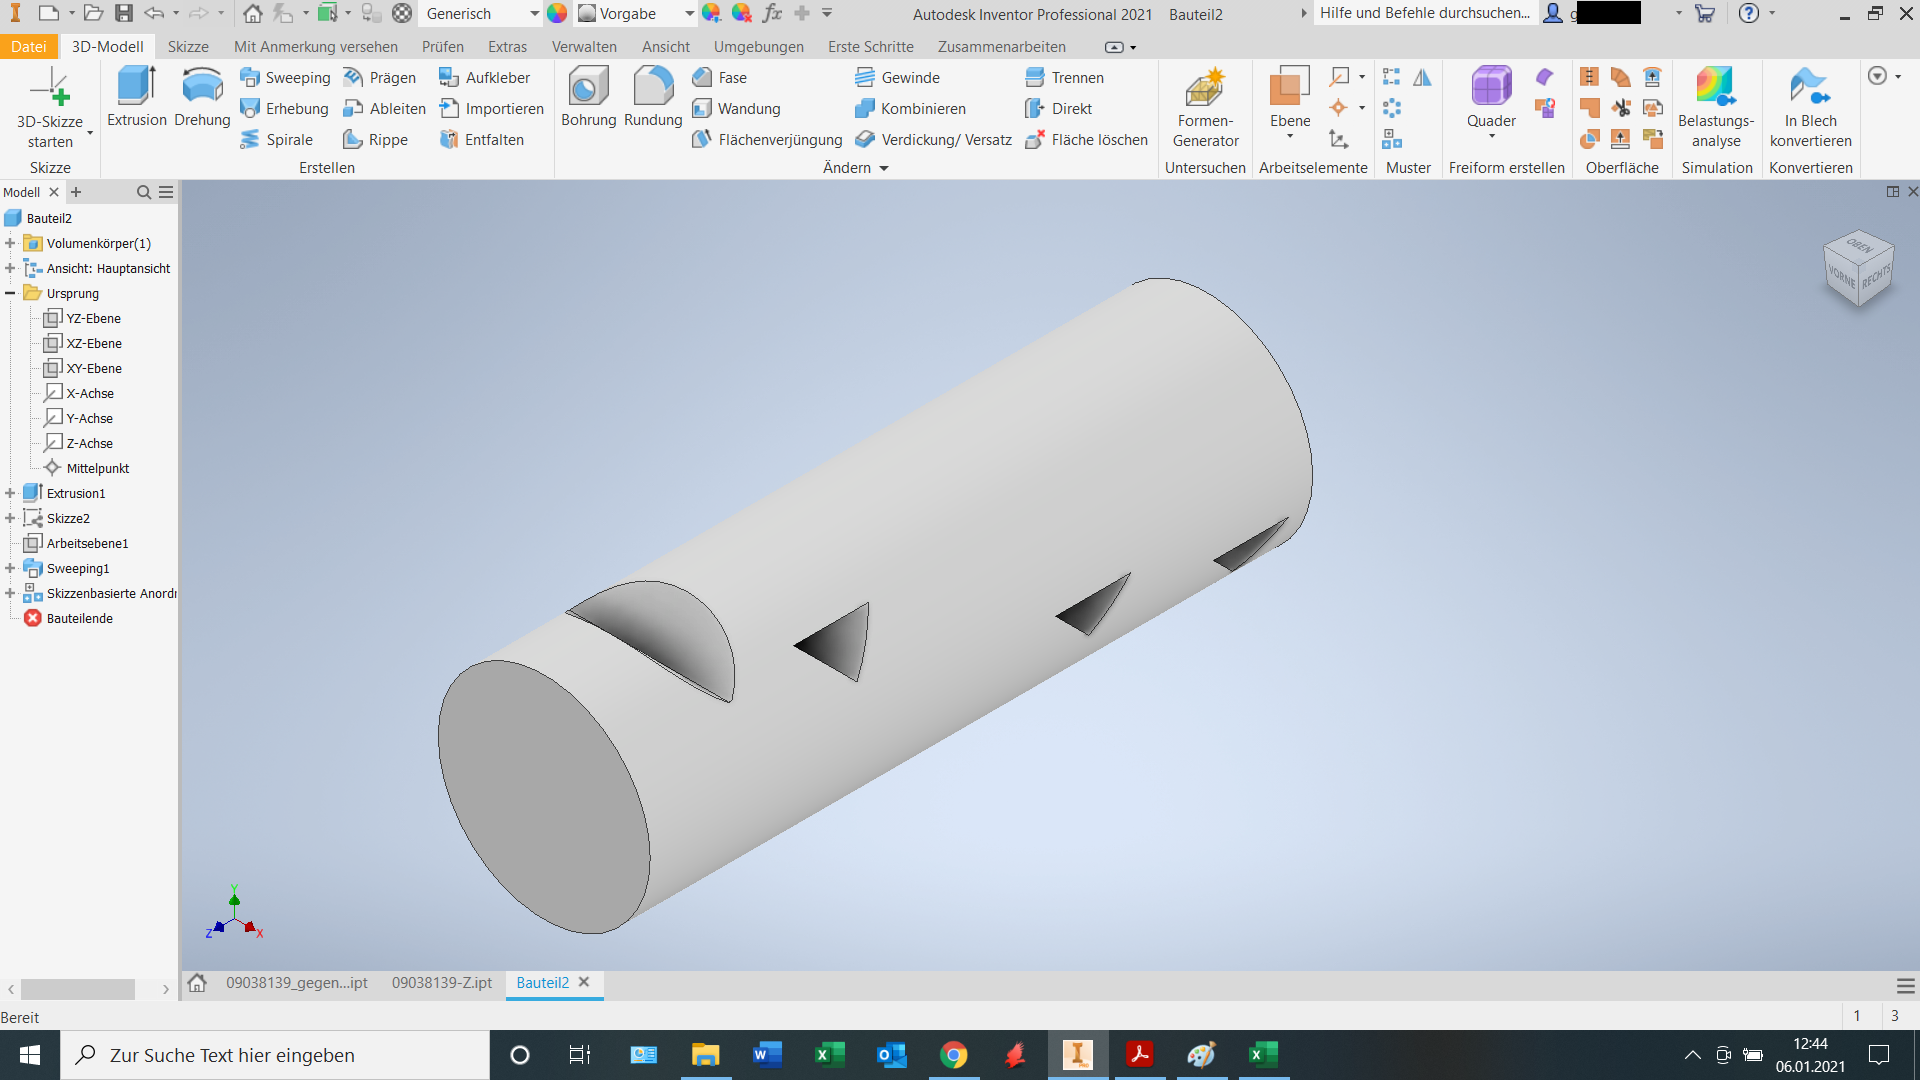Open the fx Parameter icon
1920x1080 pixels.
pos(772,14)
